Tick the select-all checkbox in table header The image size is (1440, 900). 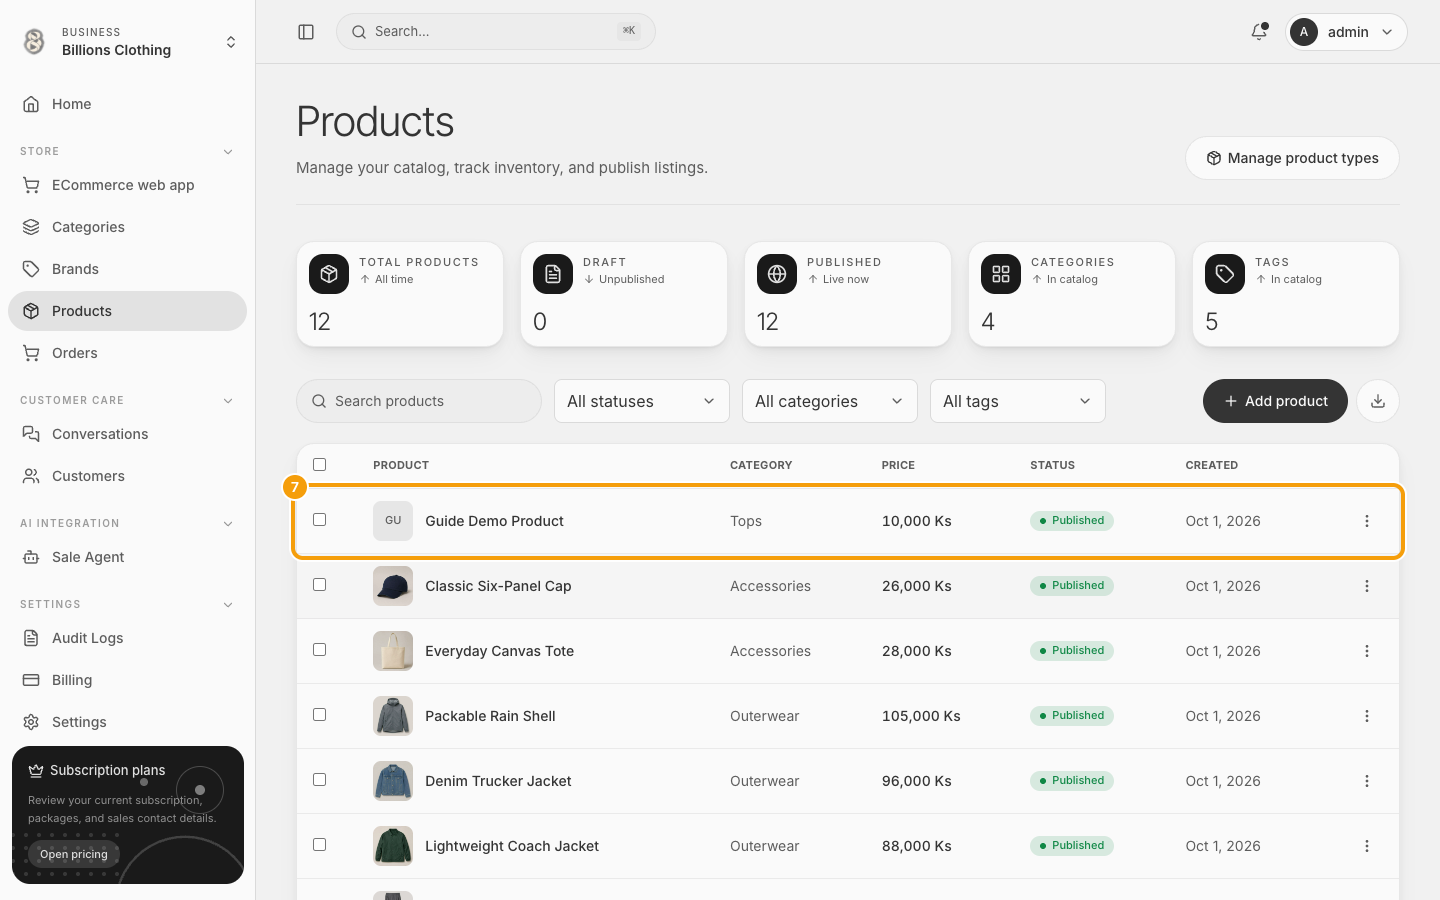point(320,464)
